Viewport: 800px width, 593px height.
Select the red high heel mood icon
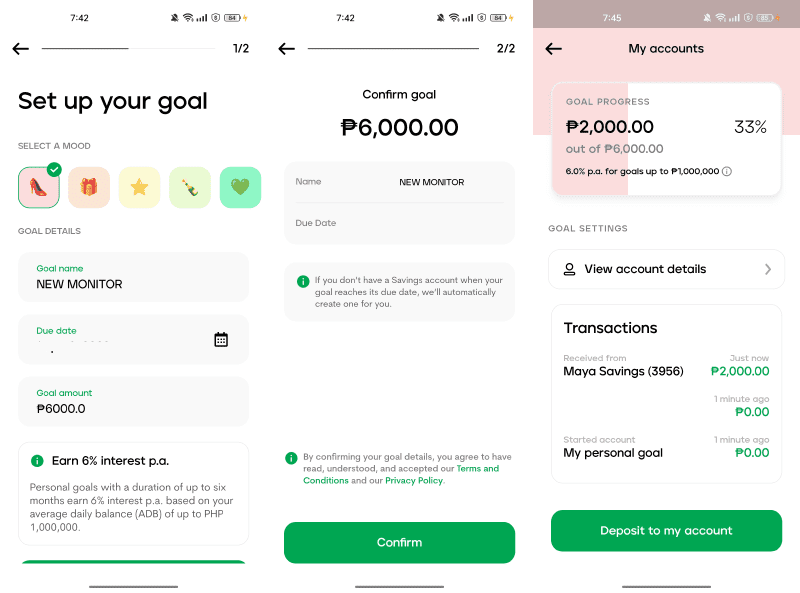(39, 187)
